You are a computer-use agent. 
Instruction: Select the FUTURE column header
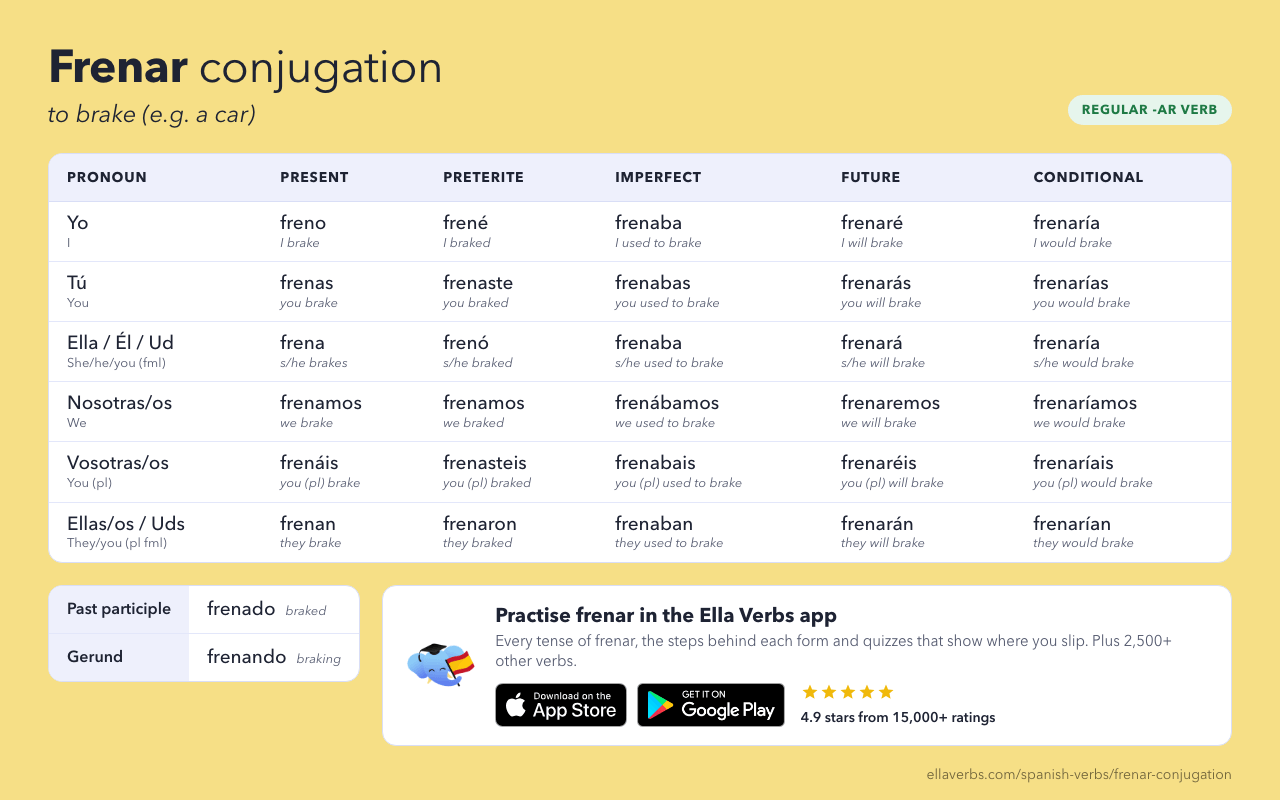click(870, 177)
